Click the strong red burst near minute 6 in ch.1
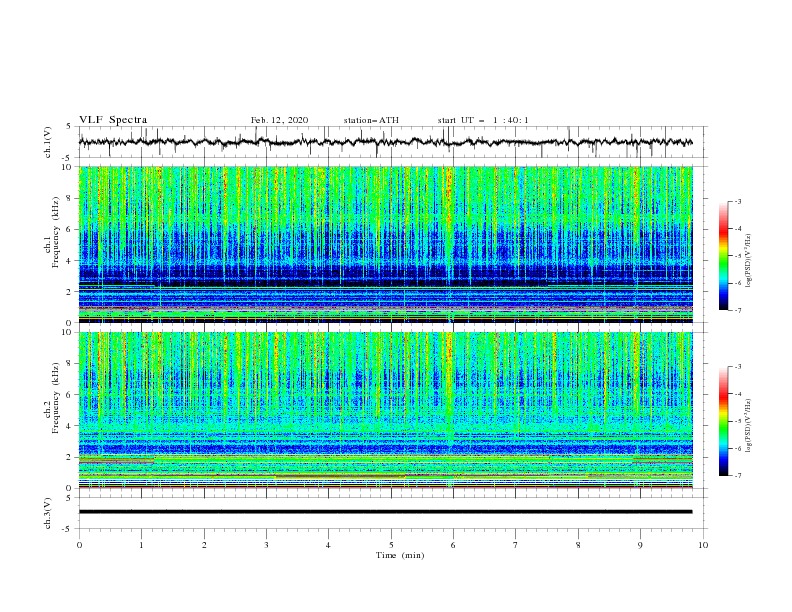The width and height of the screenshot is (792, 612). tap(449, 199)
